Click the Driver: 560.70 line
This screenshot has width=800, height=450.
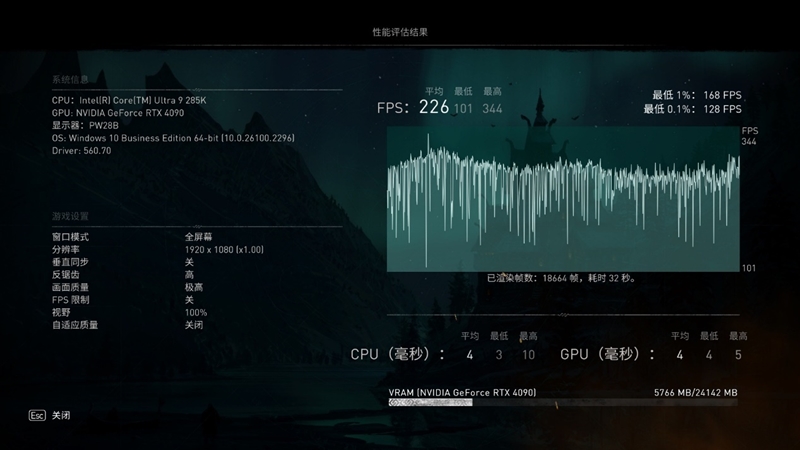(x=81, y=151)
